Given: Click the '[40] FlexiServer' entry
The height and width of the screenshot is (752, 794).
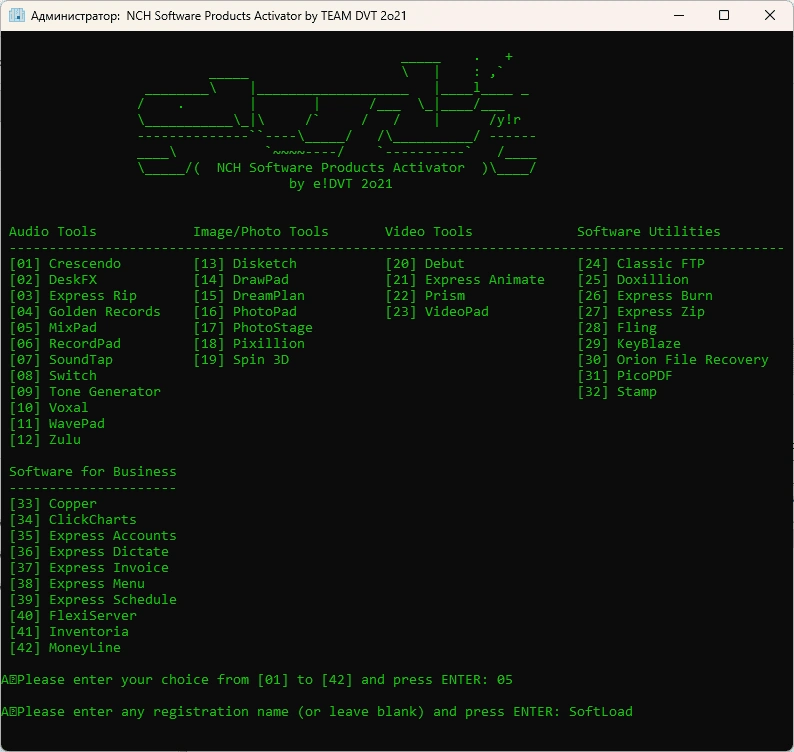Looking at the screenshot, I should point(73,616).
